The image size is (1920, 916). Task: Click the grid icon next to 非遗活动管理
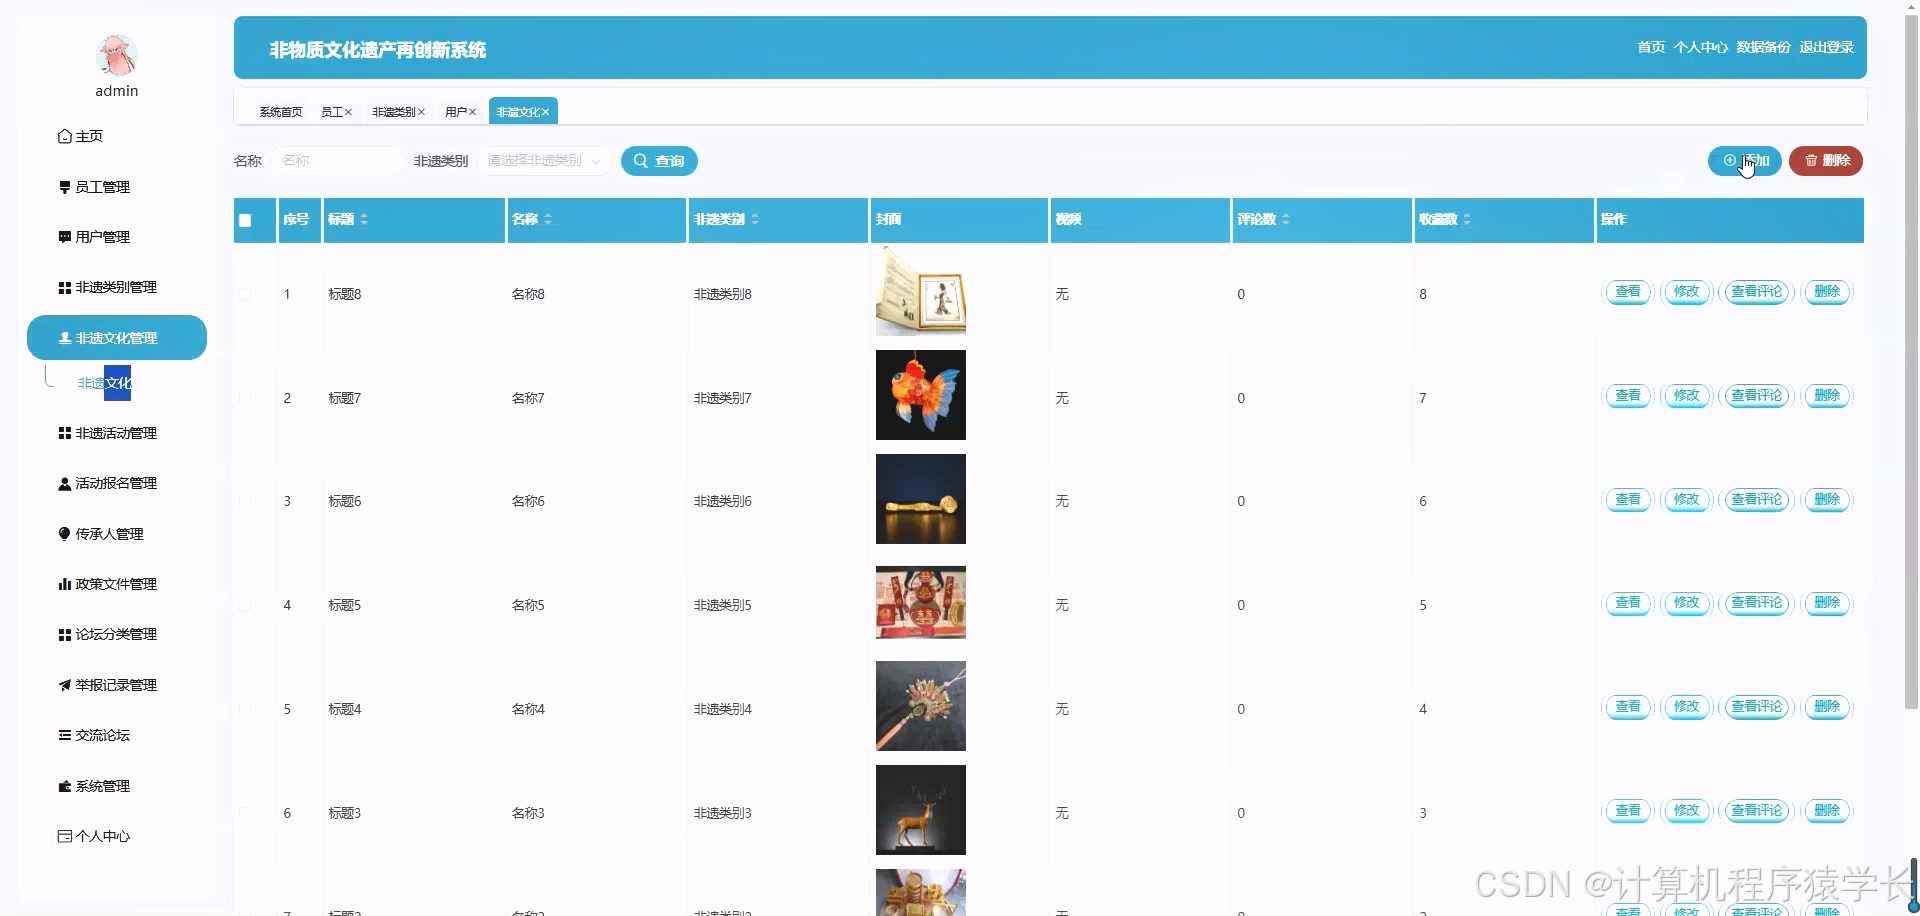64,433
